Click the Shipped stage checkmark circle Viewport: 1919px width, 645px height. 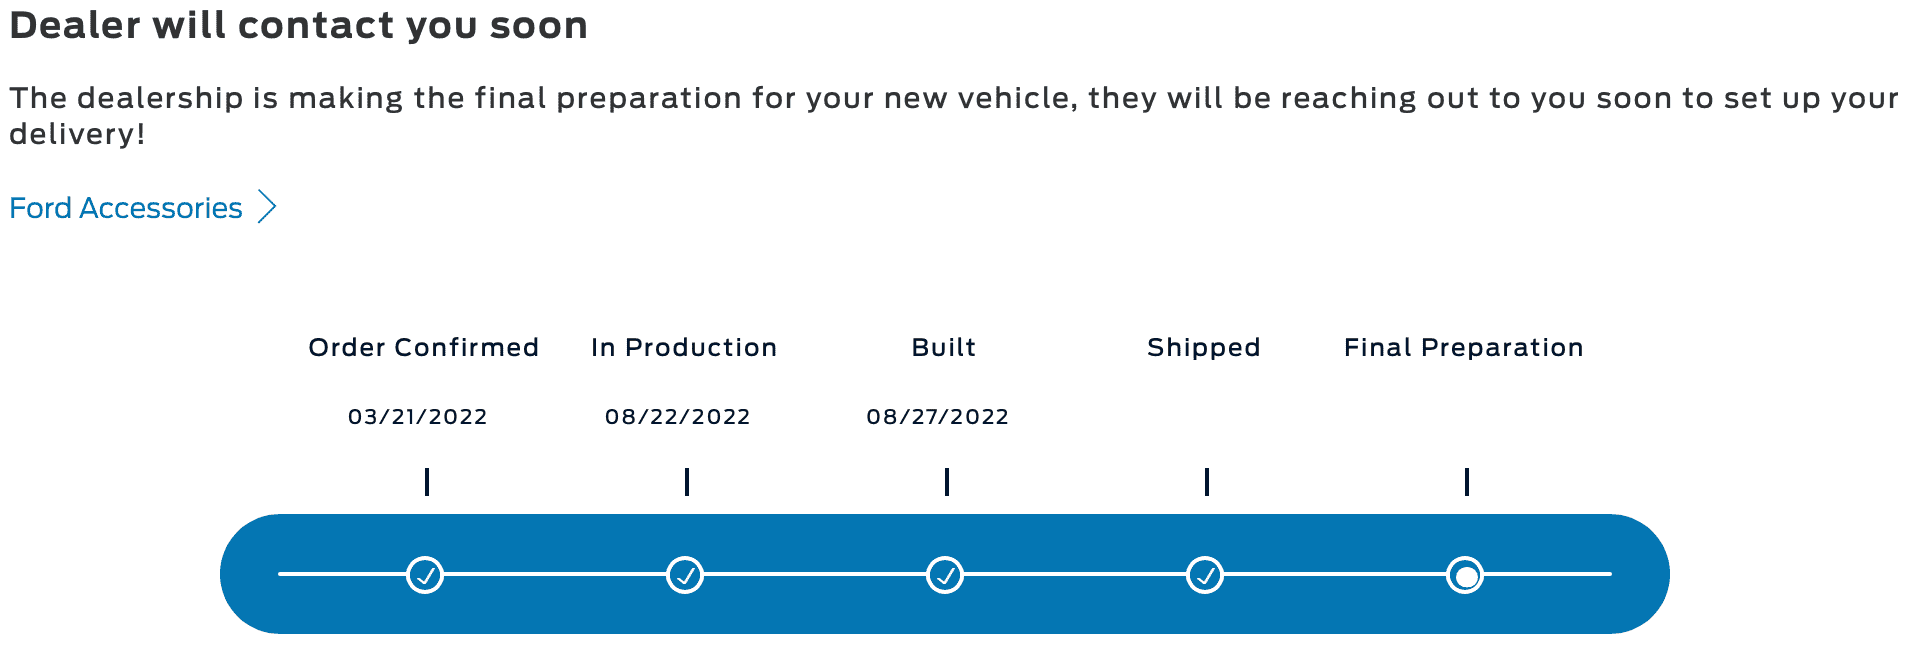(x=1205, y=575)
